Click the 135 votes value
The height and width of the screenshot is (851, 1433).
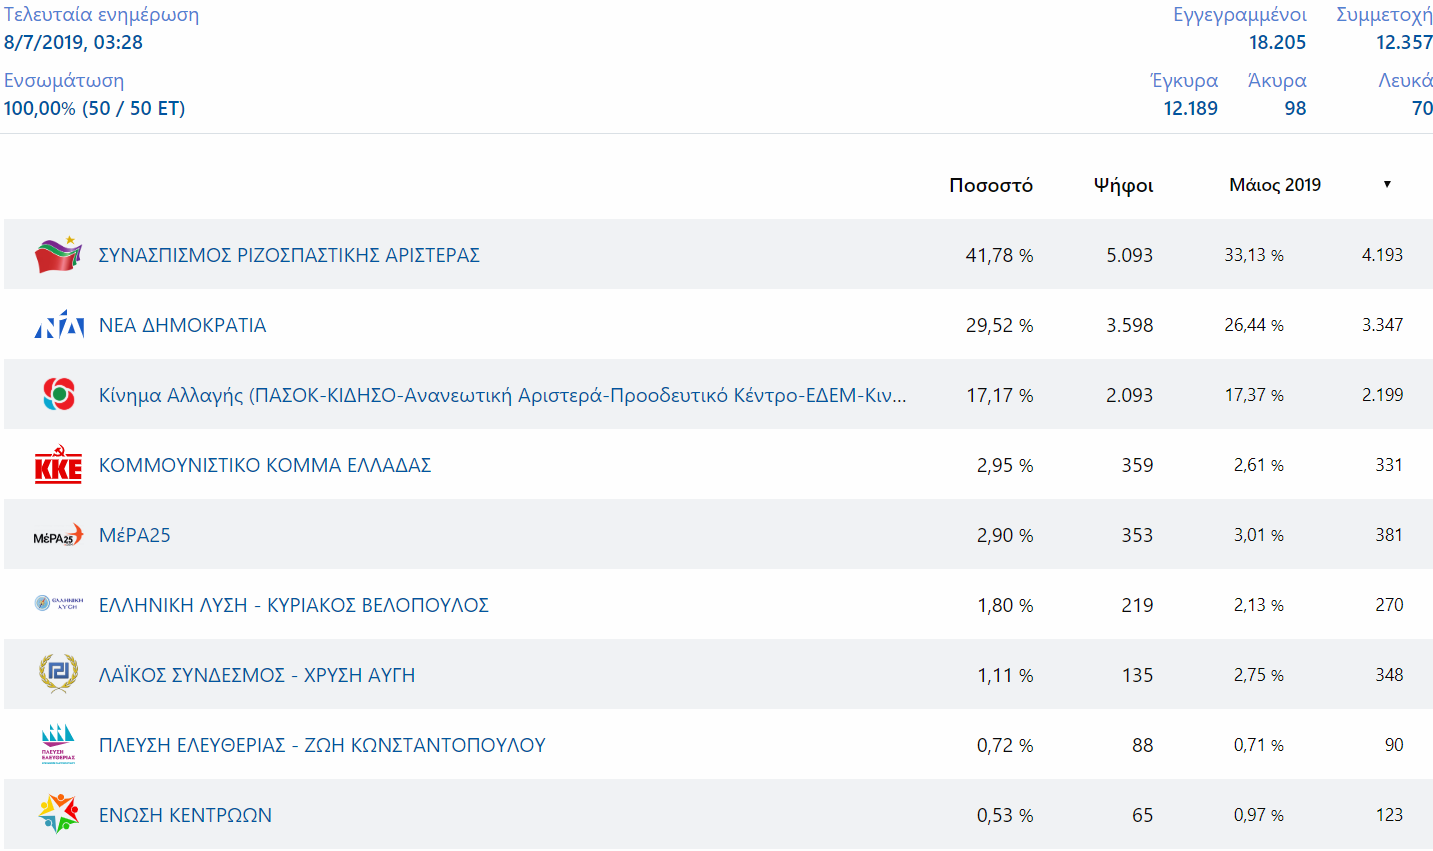point(1137,675)
